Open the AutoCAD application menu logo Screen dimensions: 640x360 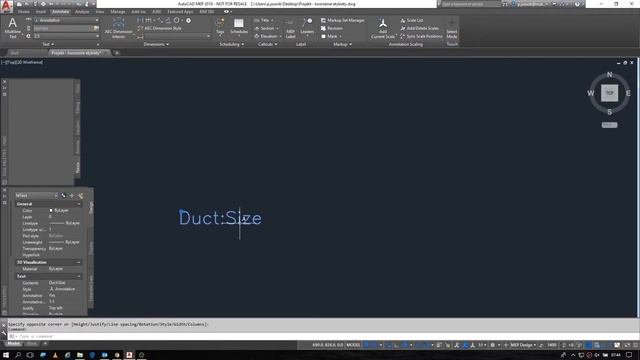pos(6,6)
